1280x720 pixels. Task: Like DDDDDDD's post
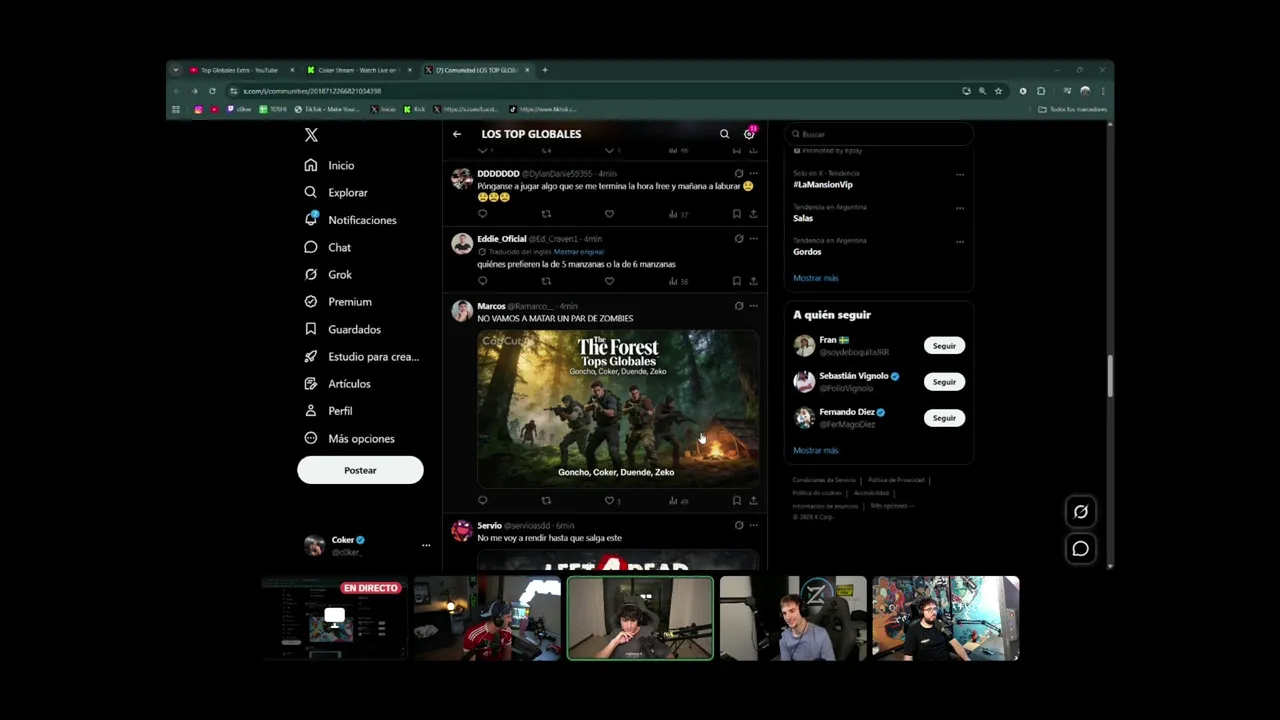(x=609, y=214)
